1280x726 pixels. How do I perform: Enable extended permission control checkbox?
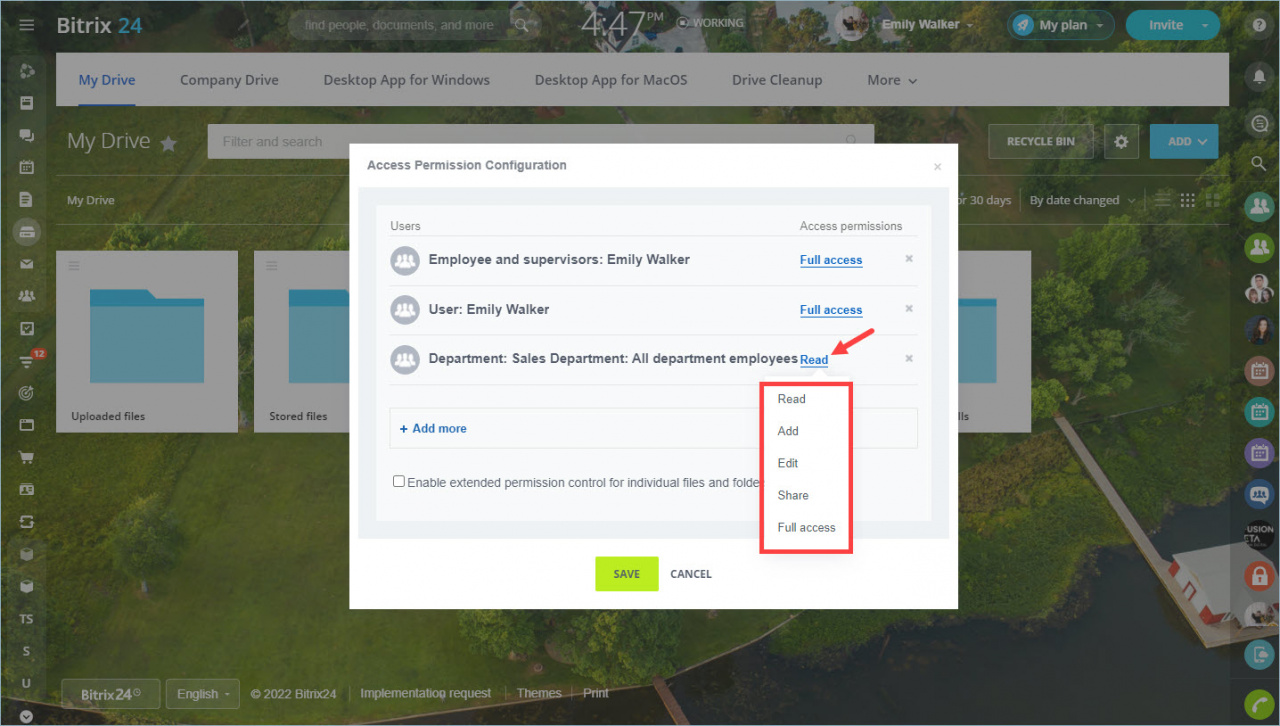tap(399, 481)
